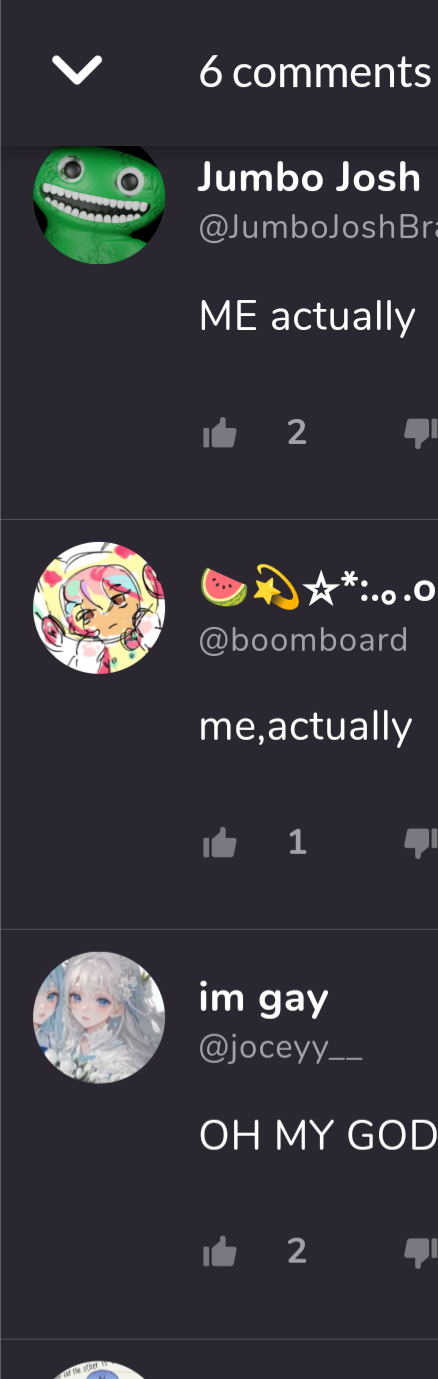
Task: Dislike the @boomboard comment
Action: [421, 844]
